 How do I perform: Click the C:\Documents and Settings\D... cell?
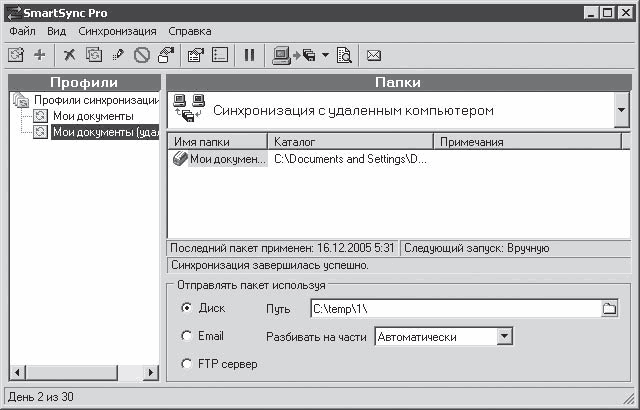[x=350, y=159]
